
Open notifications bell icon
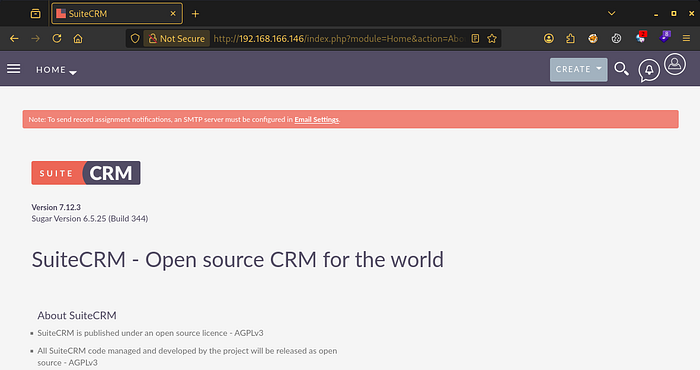pyautogui.click(x=649, y=71)
